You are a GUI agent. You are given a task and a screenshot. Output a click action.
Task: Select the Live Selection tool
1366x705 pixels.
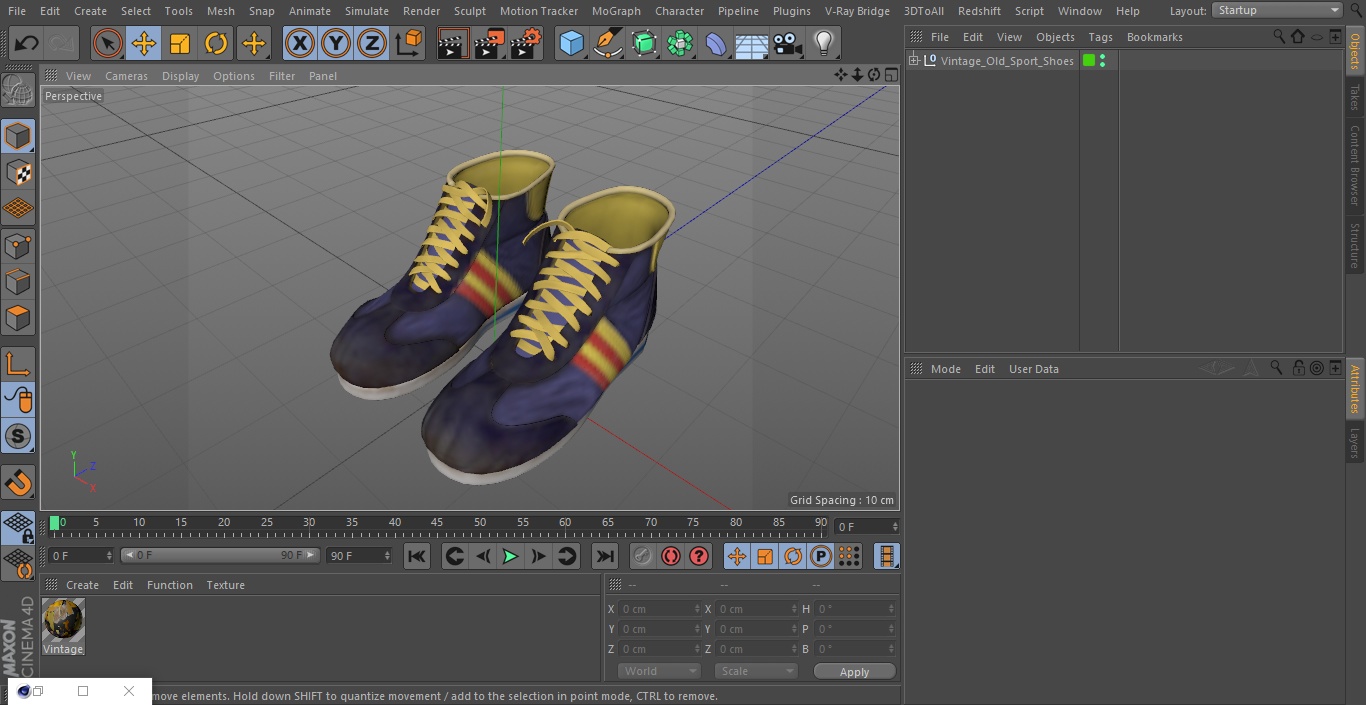[x=108, y=43]
